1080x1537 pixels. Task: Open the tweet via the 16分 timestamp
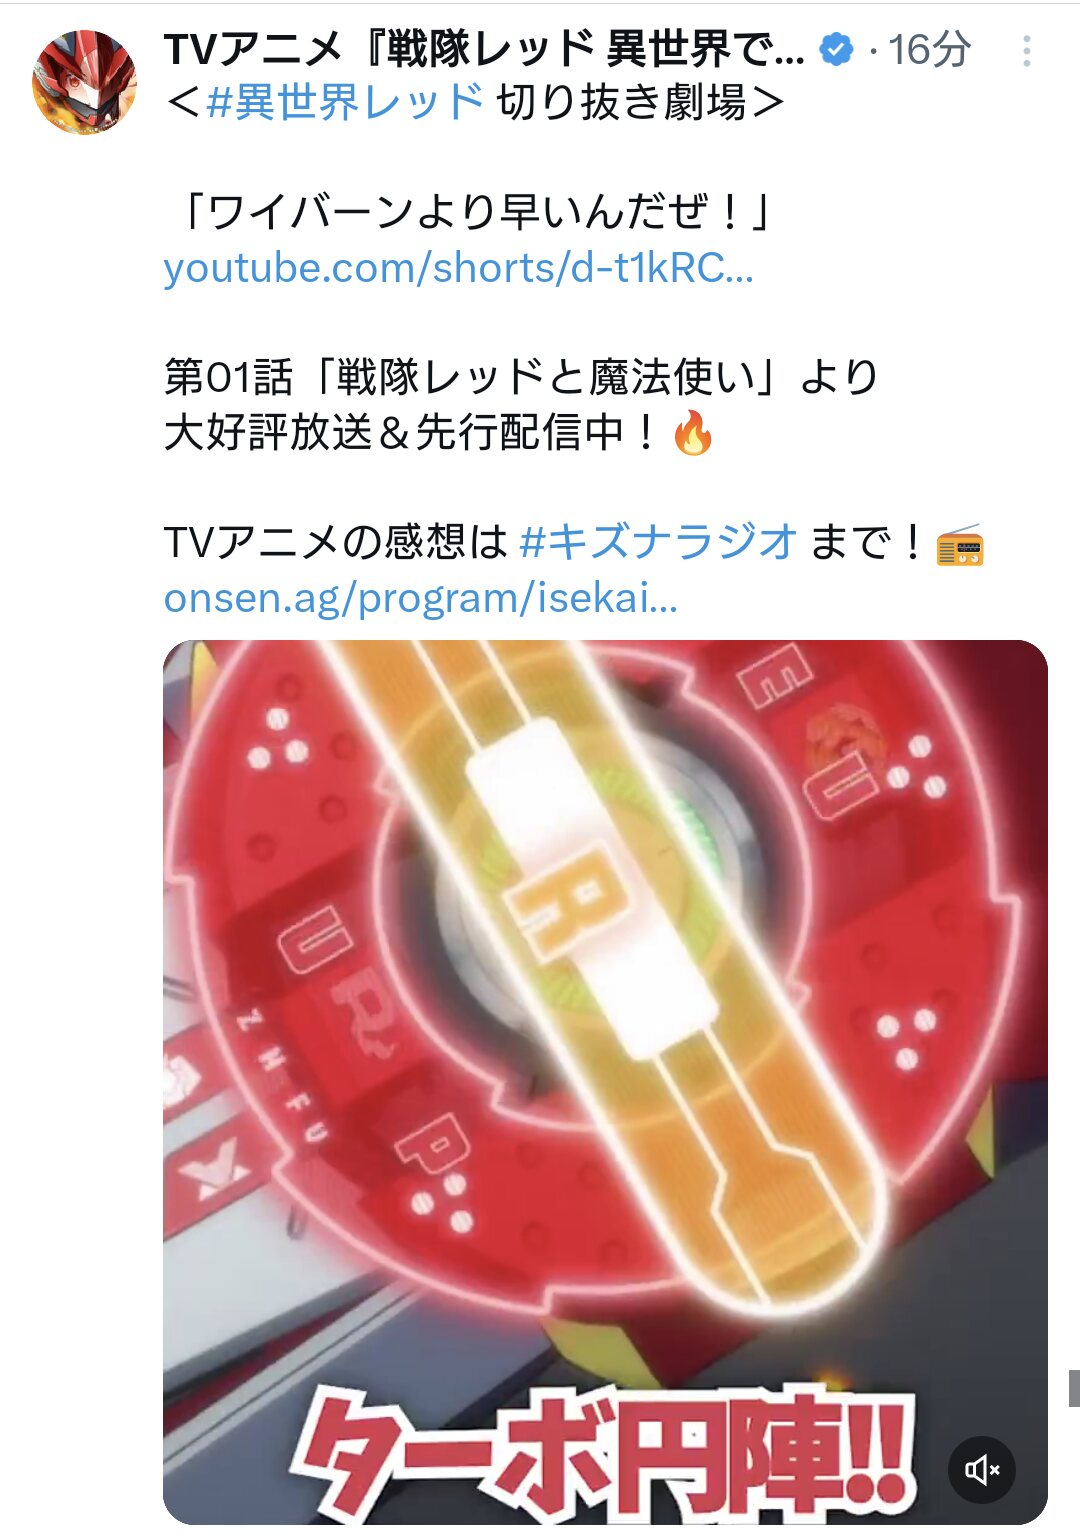tap(929, 50)
